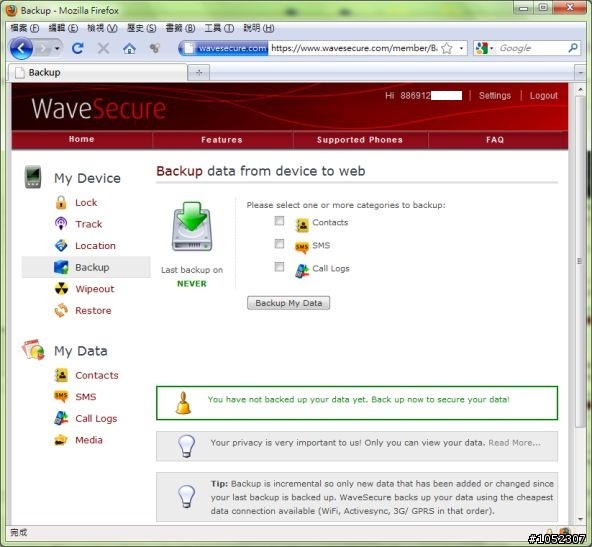Check the Contacts backup checkbox
The height and width of the screenshot is (547, 592).
(279, 221)
